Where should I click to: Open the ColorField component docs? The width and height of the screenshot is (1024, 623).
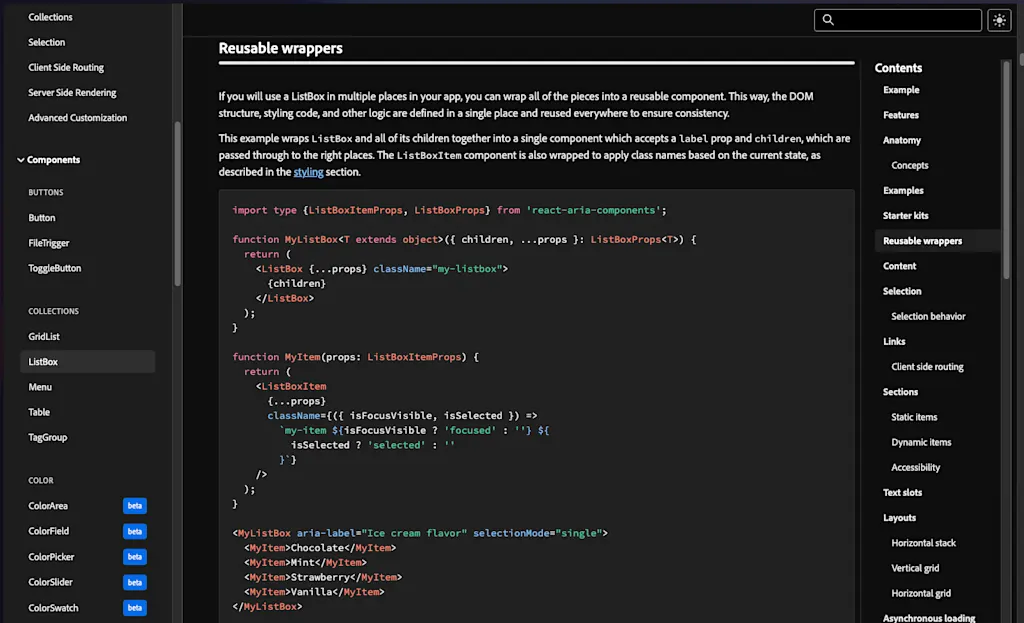pos(48,532)
